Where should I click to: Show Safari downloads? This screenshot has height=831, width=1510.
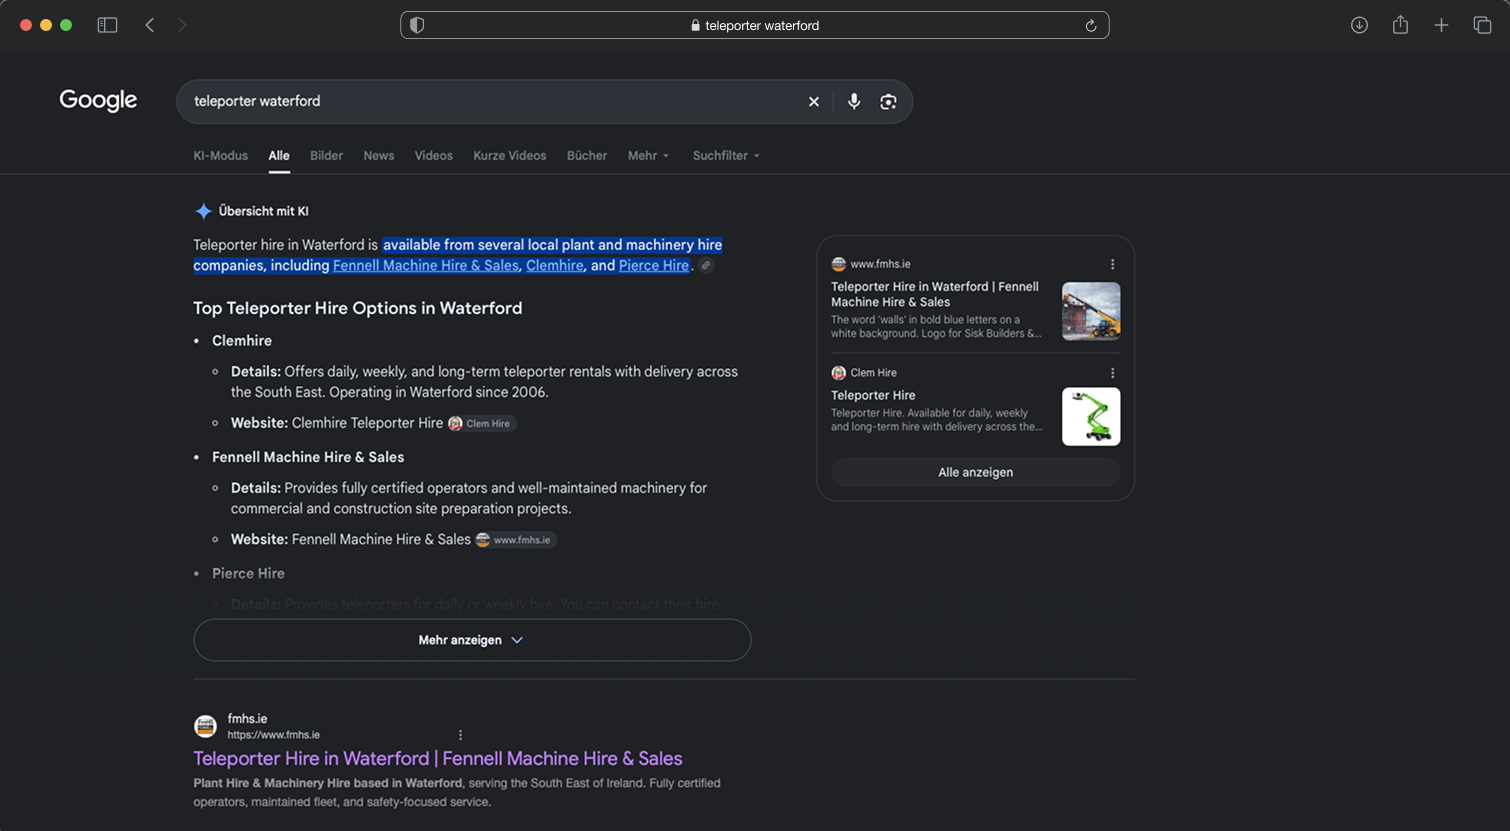click(x=1359, y=25)
